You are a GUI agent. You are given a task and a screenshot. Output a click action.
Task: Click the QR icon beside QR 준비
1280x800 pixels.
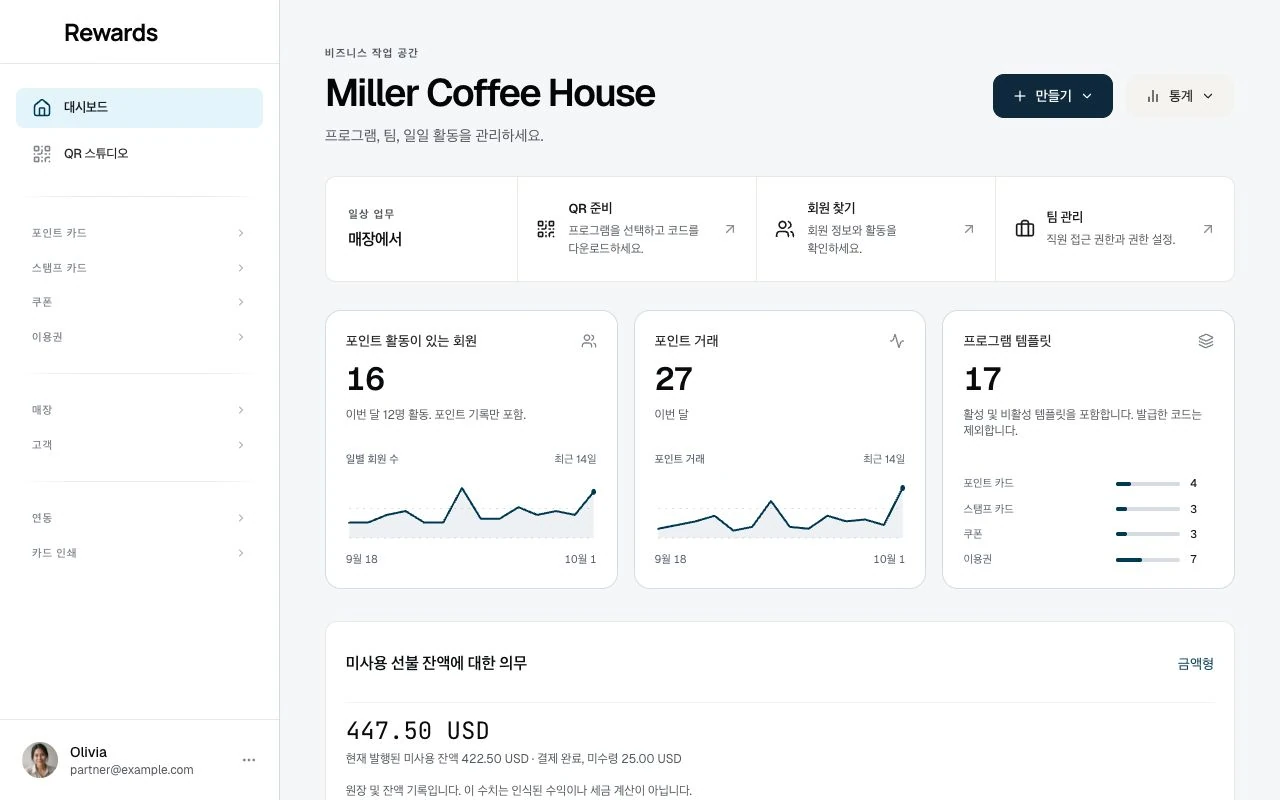click(x=546, y=229)
